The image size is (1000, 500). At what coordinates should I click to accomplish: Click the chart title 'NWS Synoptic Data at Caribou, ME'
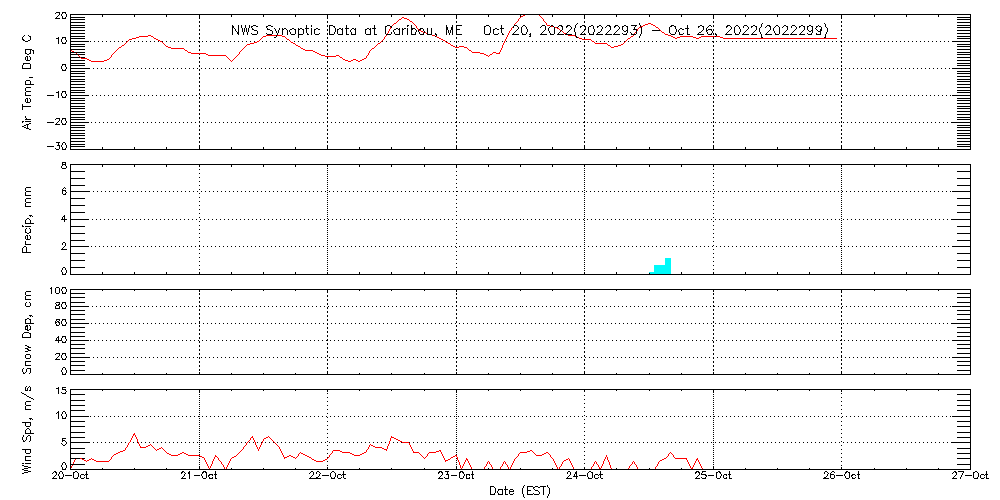click(x=347, y=30)
